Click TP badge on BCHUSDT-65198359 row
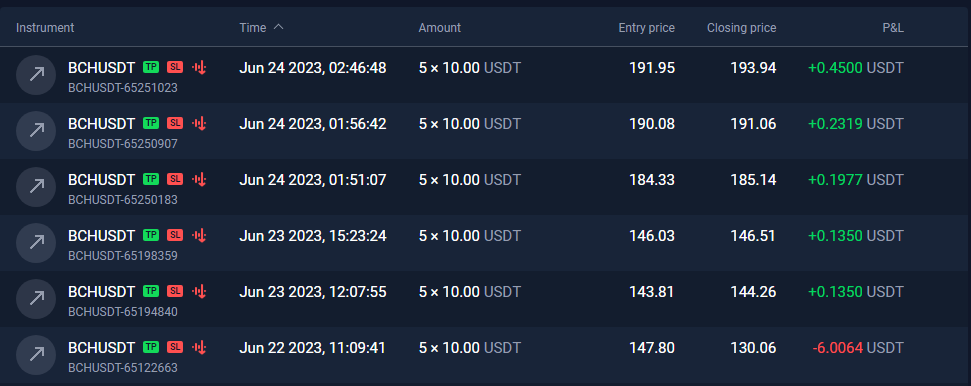Image resolution: width=971 pixels, height=386 pixels. 151,235
